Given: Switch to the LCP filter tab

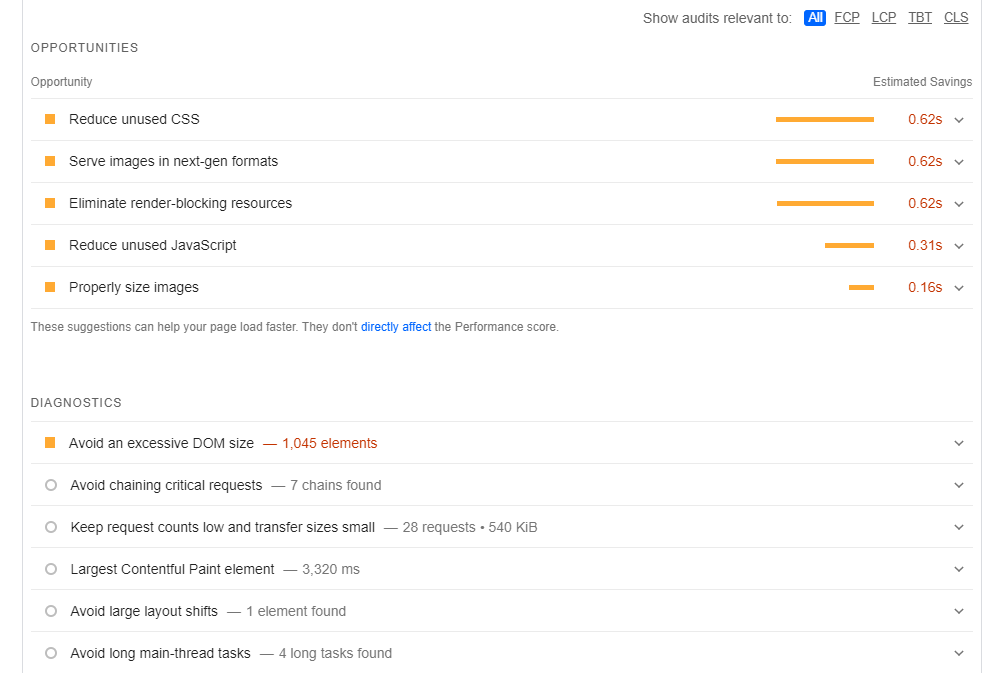Looking at the screenshot, I should point(883,17).
